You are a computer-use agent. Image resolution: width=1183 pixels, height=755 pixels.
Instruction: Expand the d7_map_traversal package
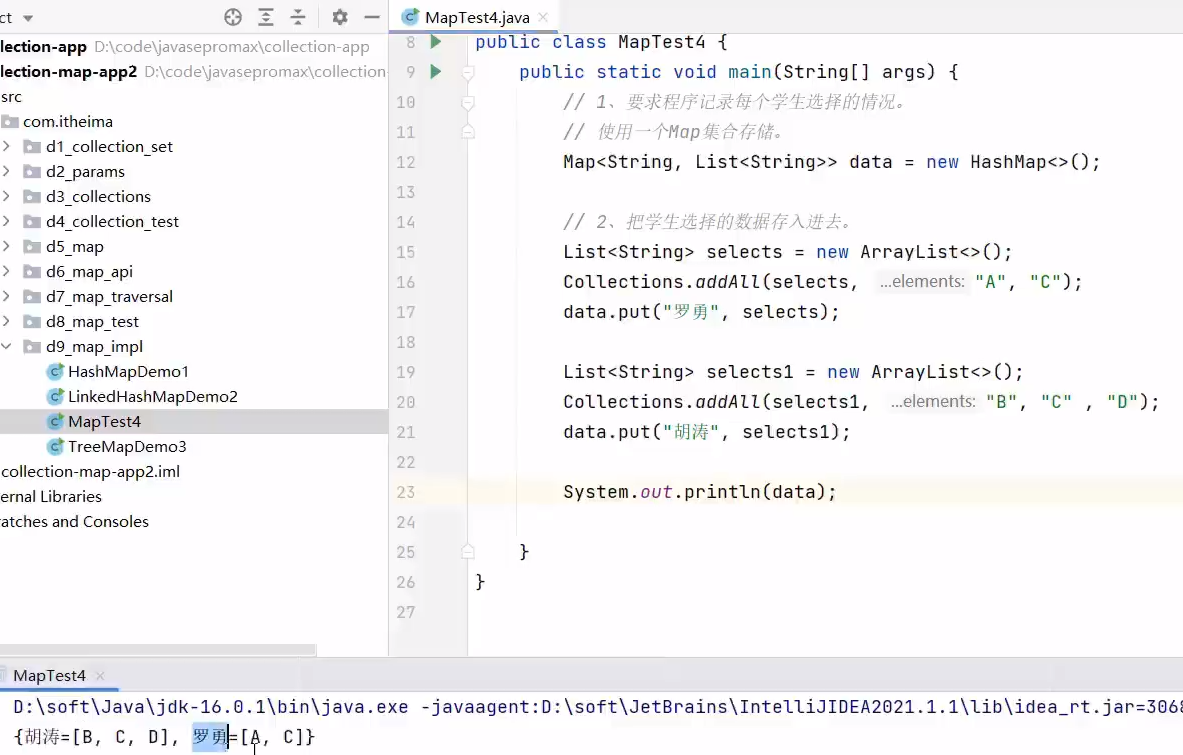tap(6, 296)
